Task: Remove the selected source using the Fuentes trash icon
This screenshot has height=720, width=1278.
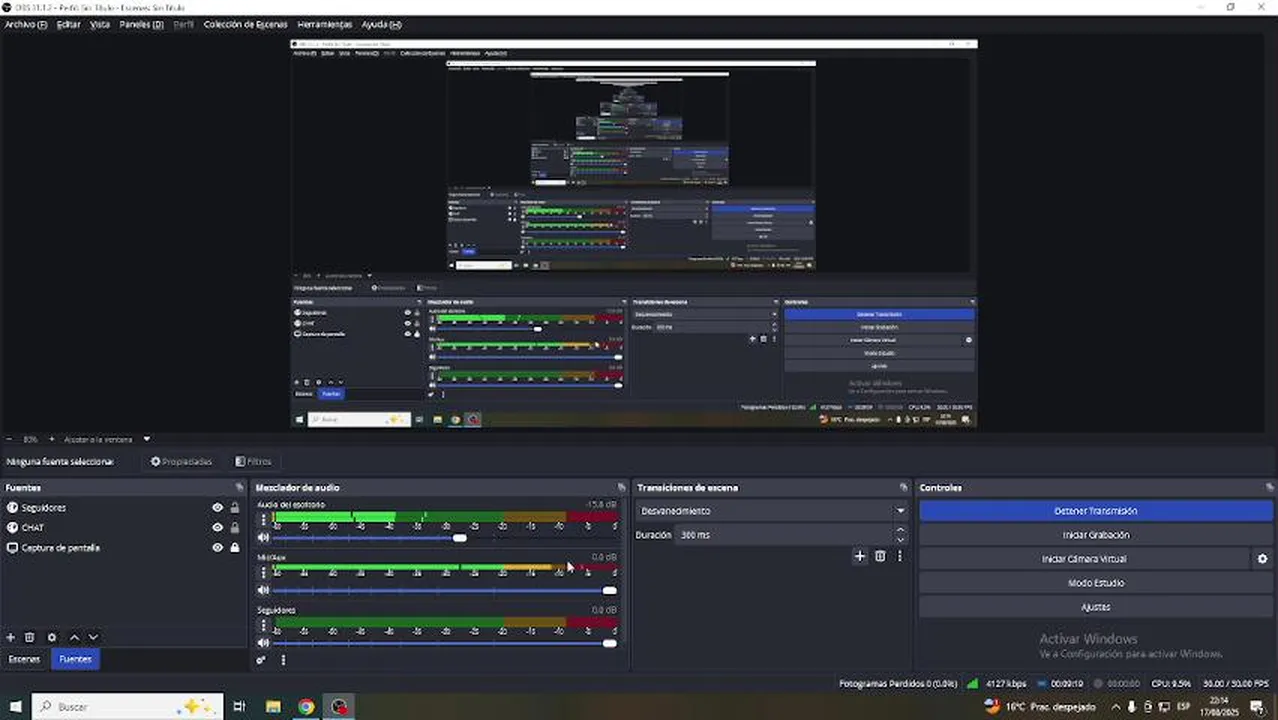Action: coord(30,637)
